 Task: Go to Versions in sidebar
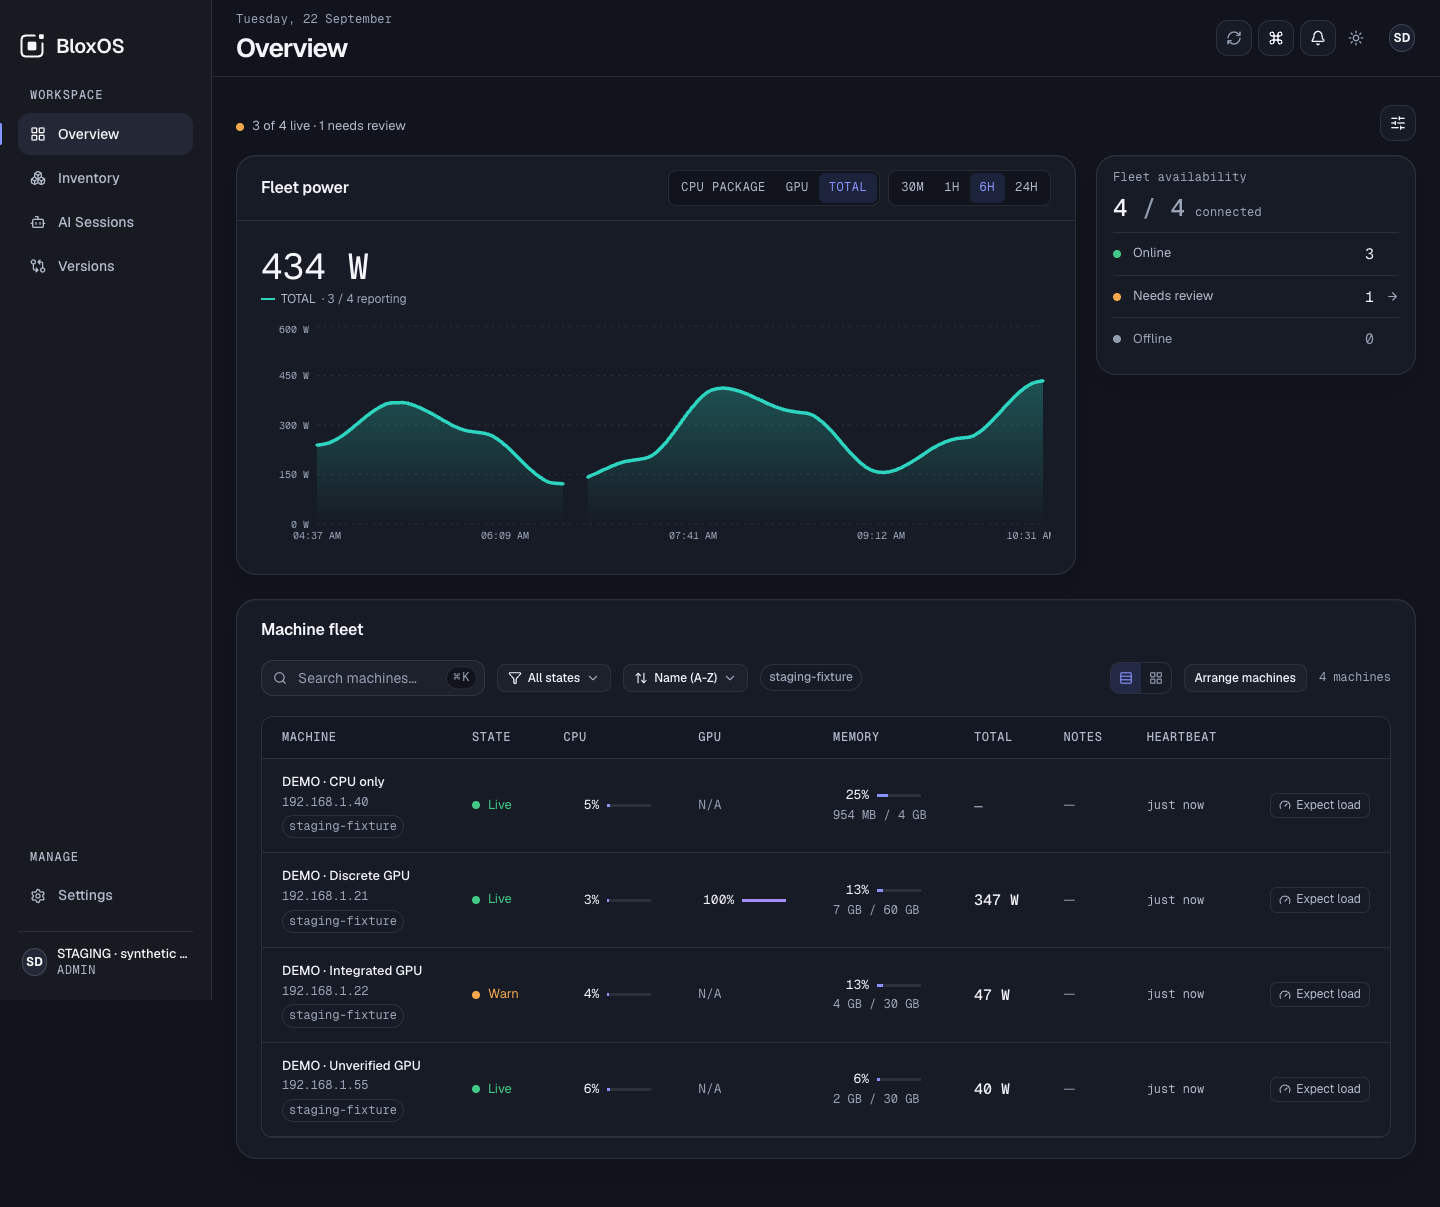tap(105, 266)
